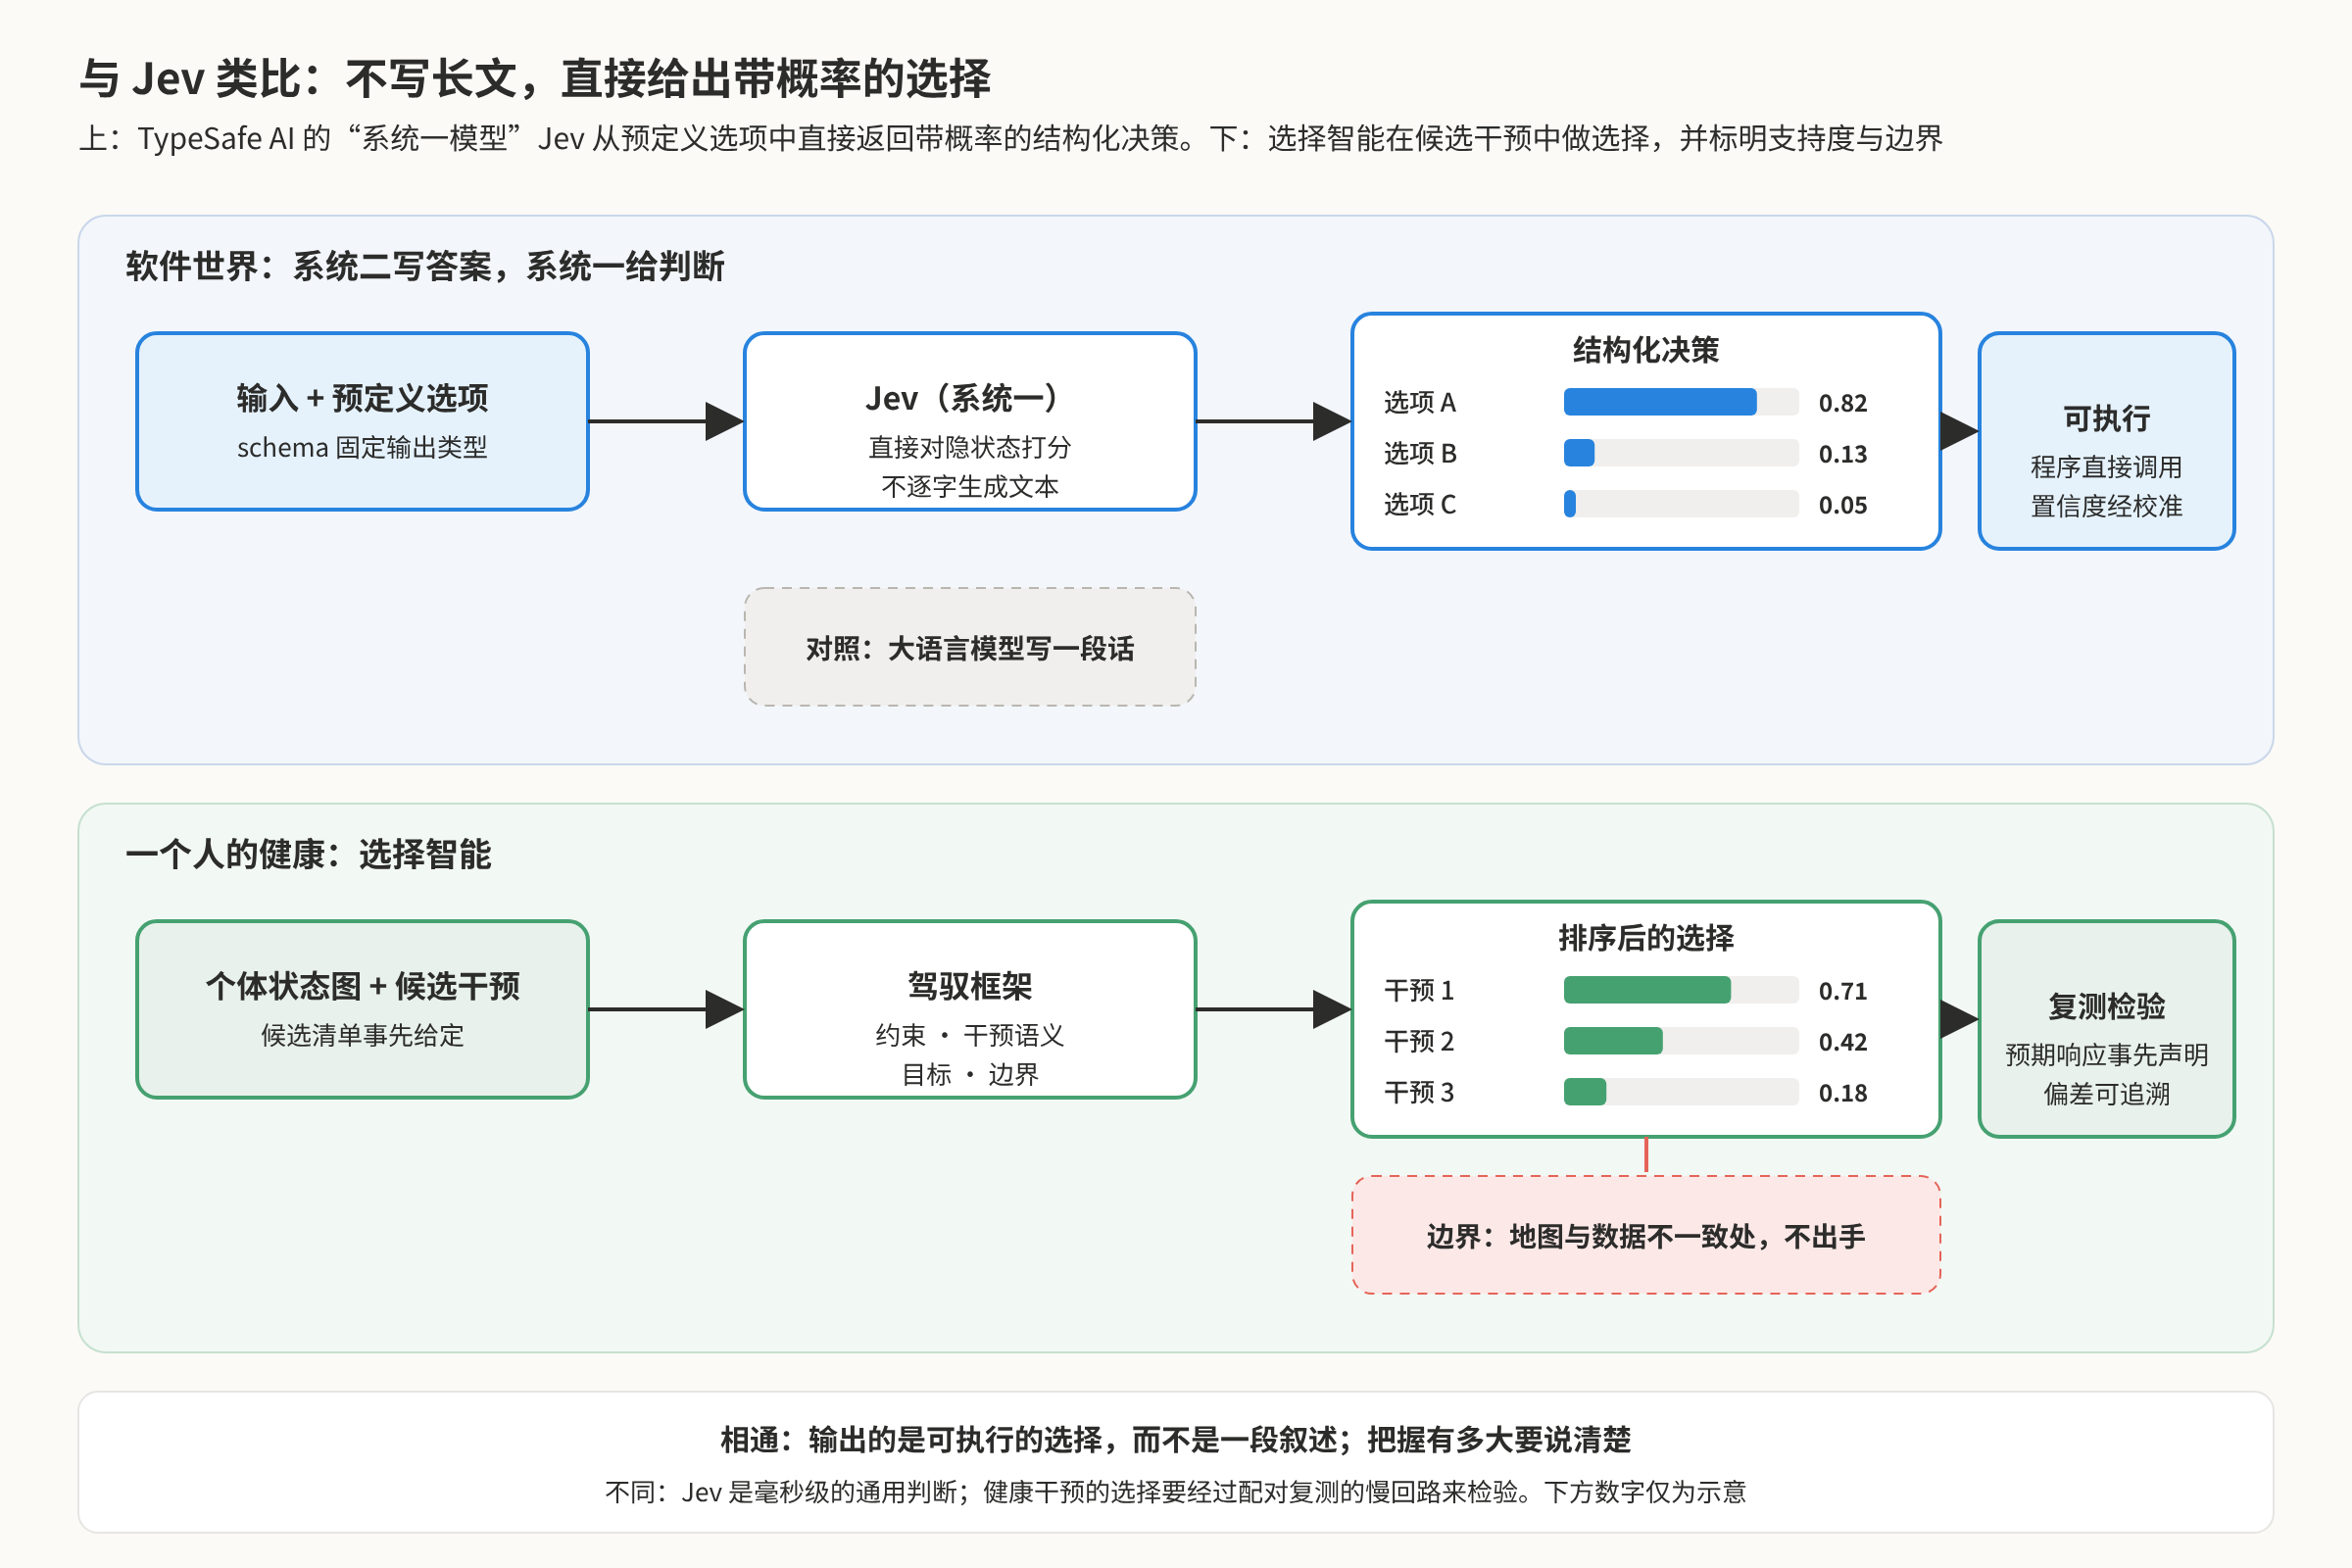Select the Jev（系统一）box
Screen dimensions: 2352x1568
pyautogui.click(x=970, y=421)
